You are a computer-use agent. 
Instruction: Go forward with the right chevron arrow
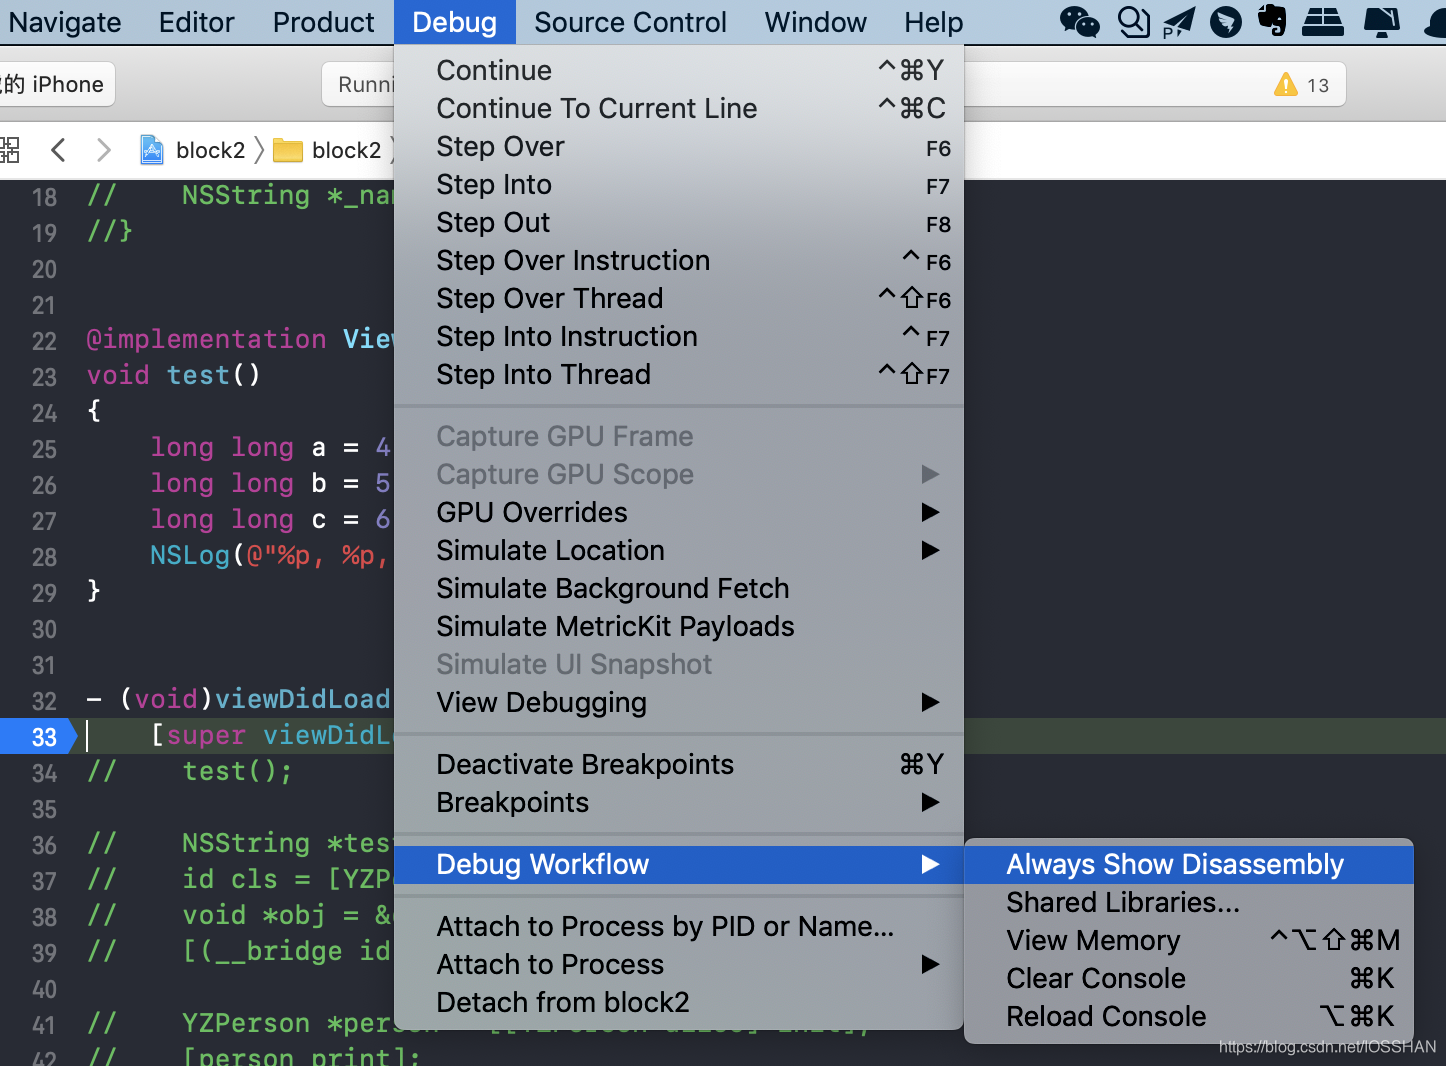pos(103,150)
